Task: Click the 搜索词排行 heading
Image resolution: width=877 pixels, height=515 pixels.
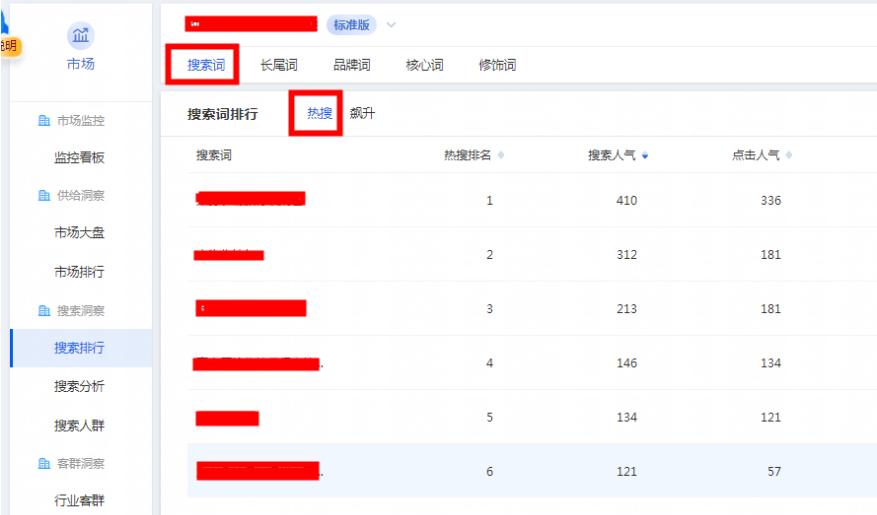Action: click(x=223, y=114)
